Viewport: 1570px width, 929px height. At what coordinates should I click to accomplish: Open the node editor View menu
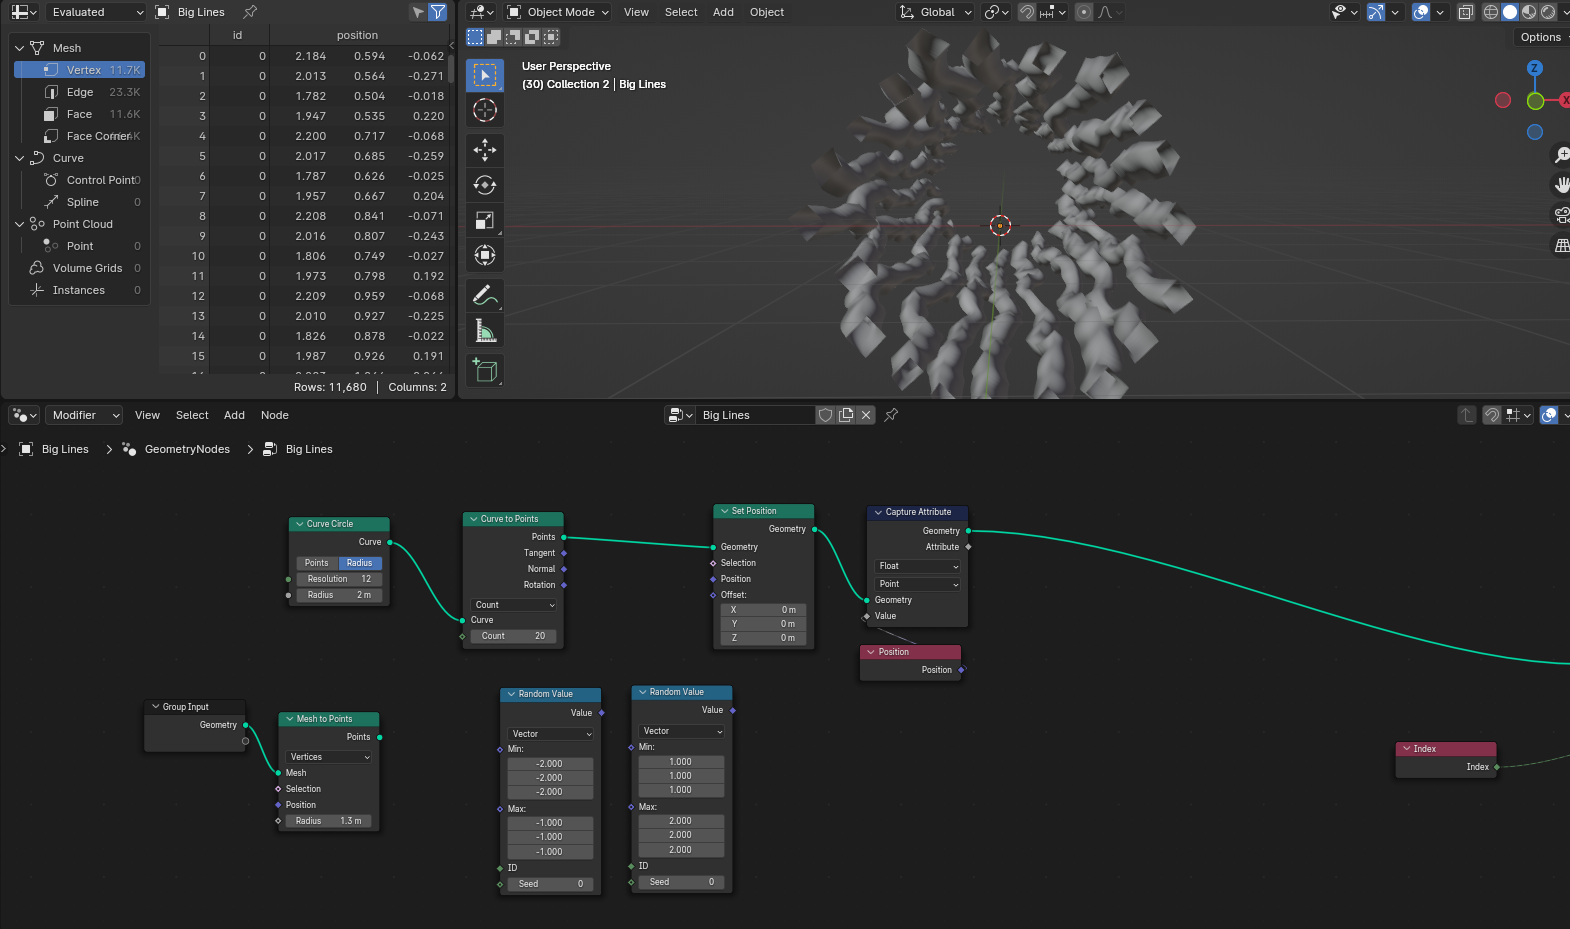pos(147,415)
